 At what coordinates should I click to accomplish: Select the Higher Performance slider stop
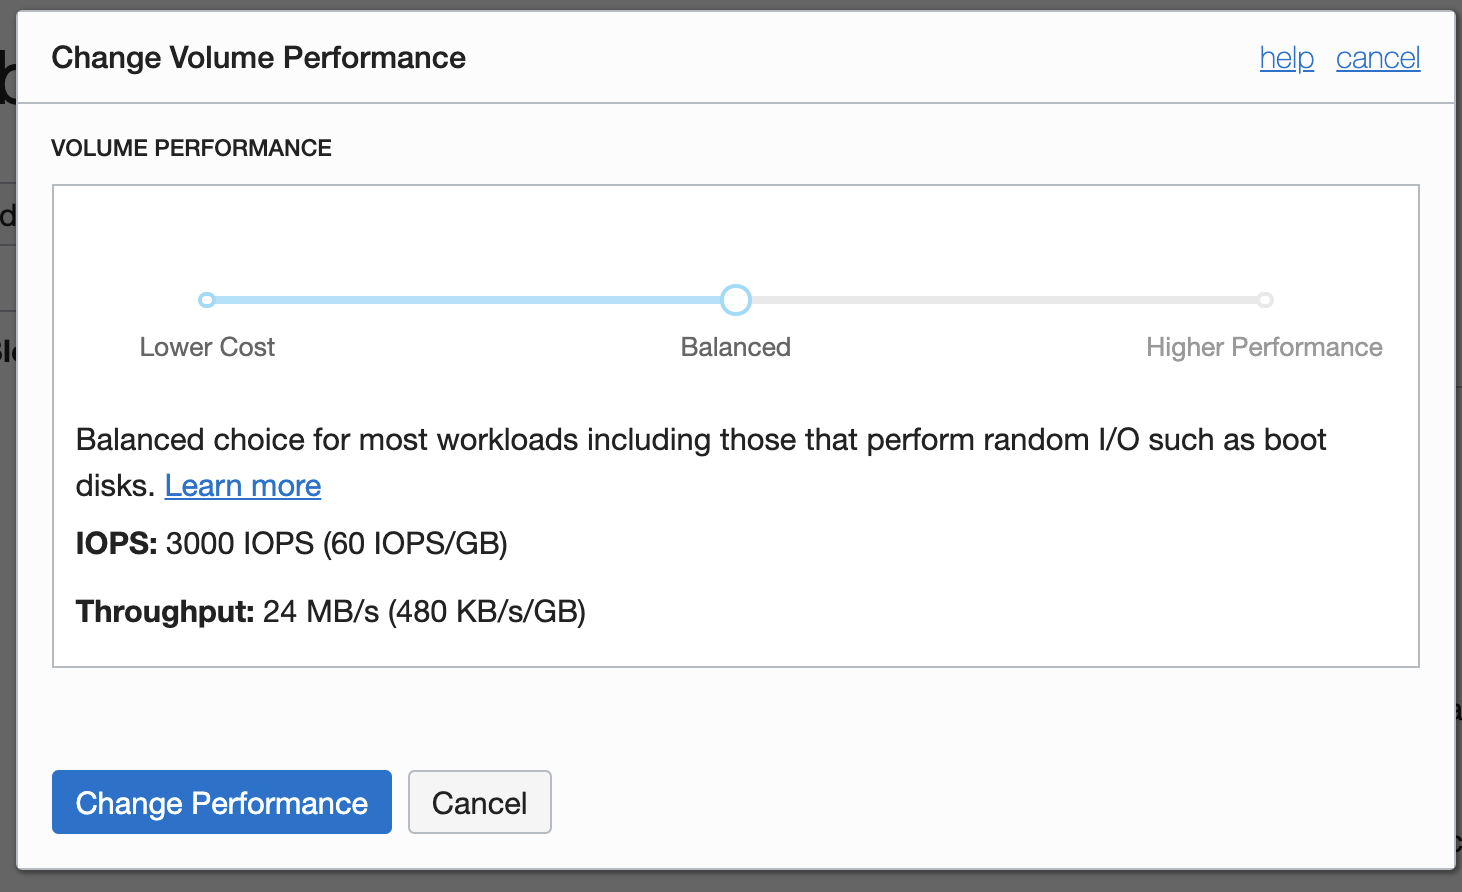[x=1265, y=300]
